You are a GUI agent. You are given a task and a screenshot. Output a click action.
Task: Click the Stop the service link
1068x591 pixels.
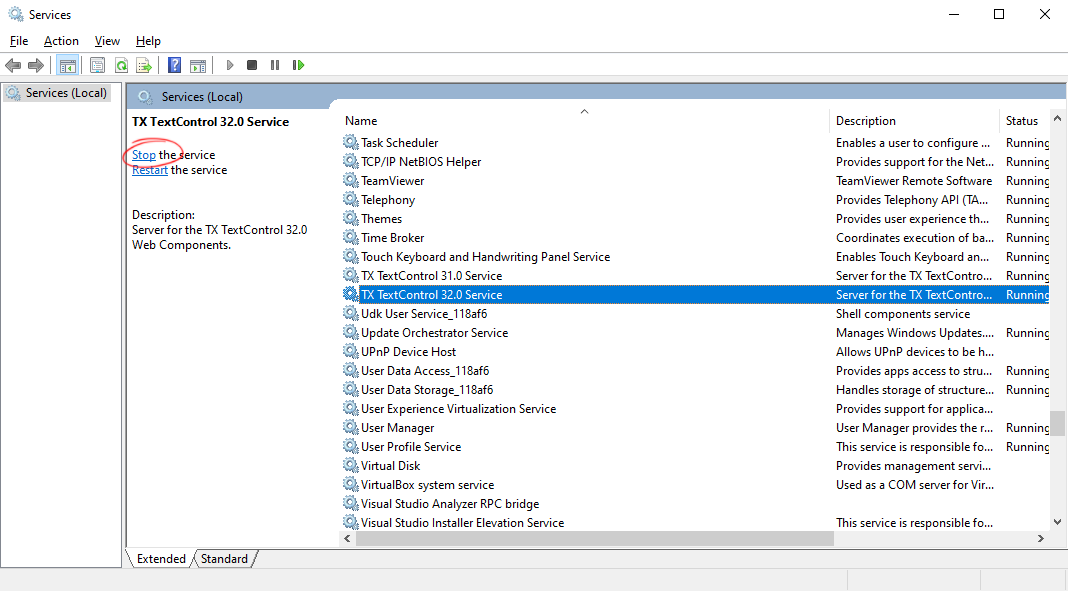pos(144,155)
